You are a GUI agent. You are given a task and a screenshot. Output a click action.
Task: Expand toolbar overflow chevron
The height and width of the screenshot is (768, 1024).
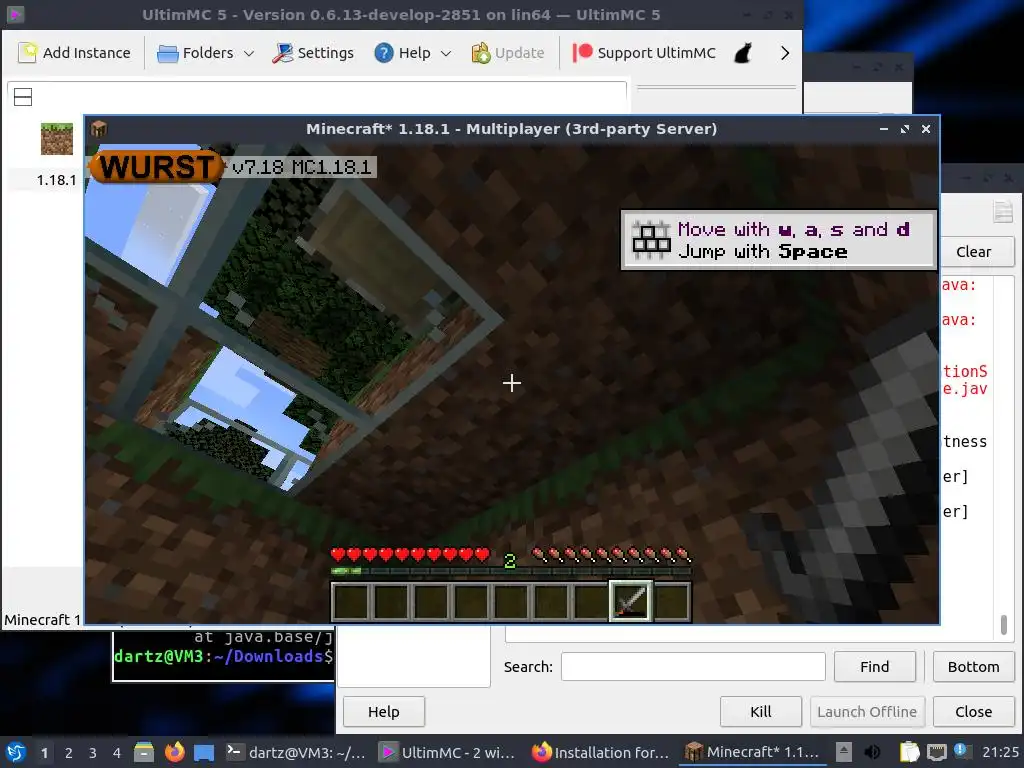click(785, 53)
